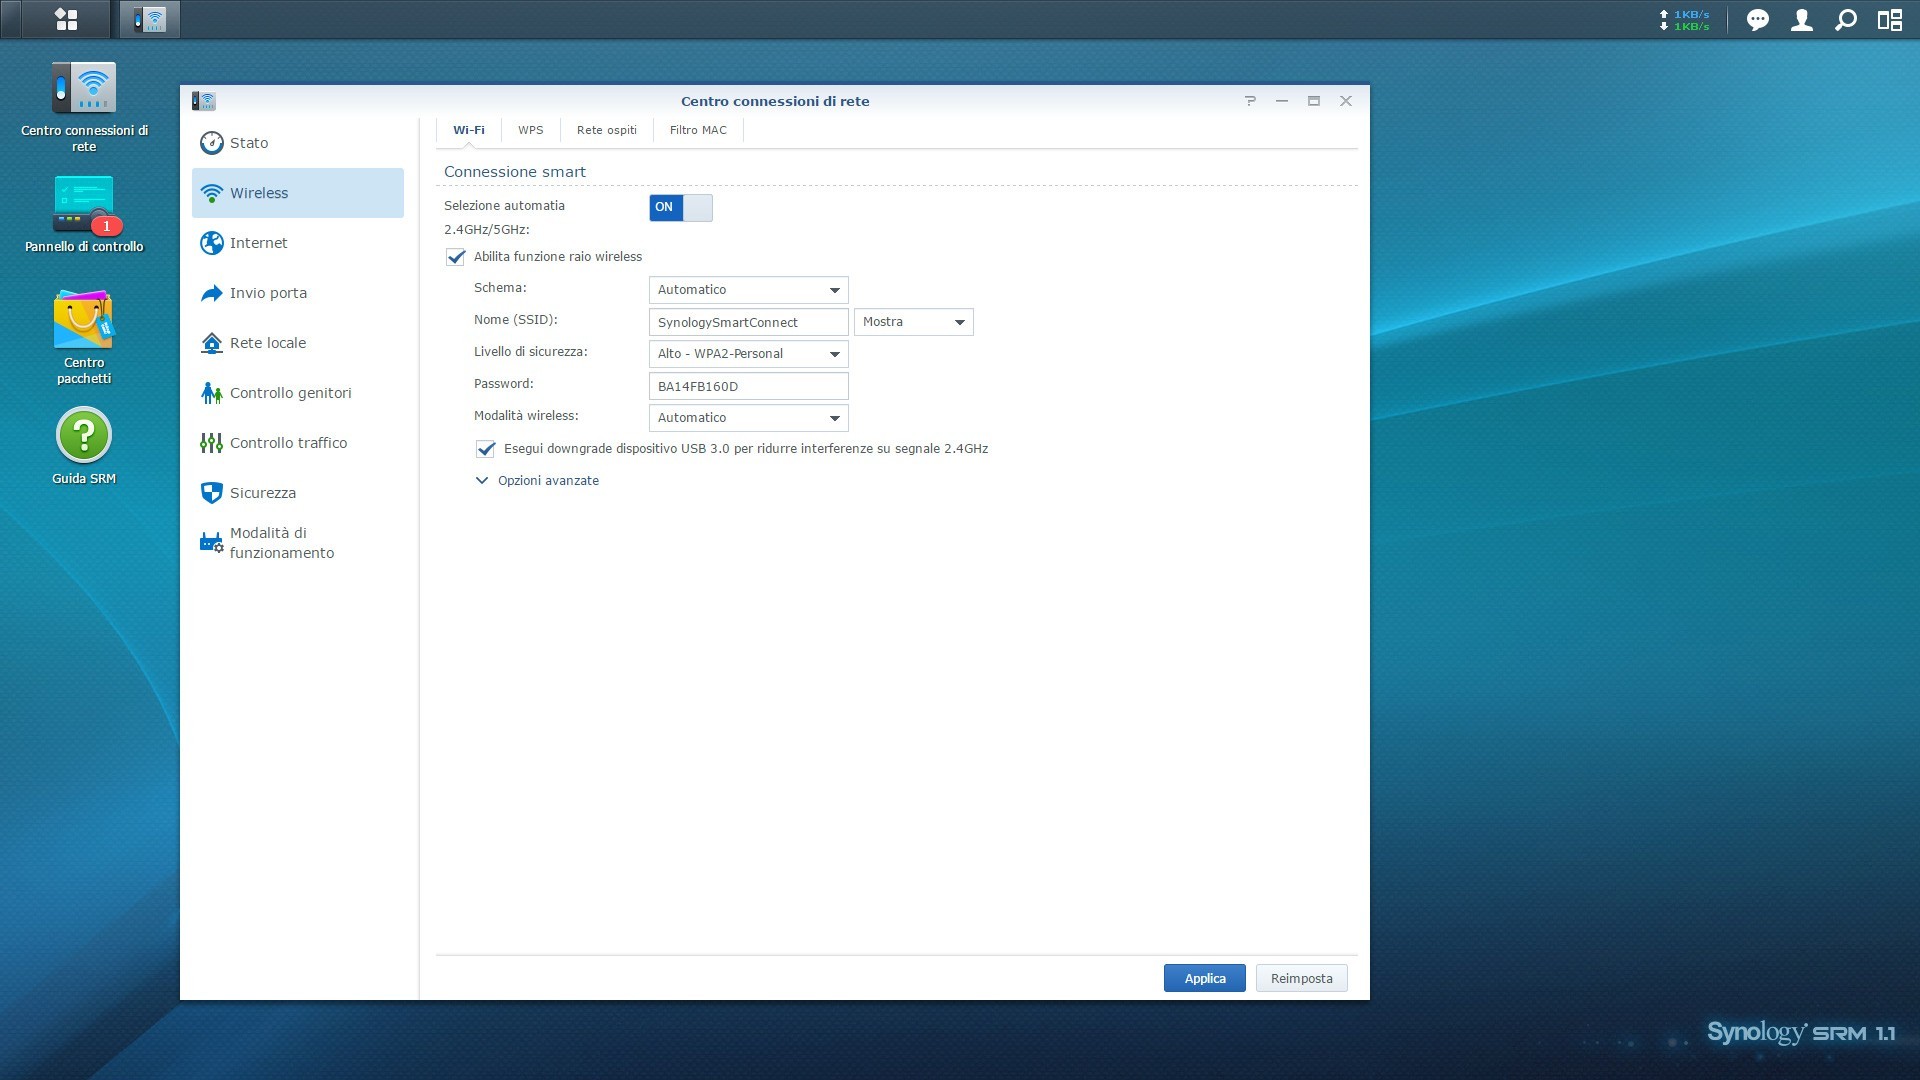Toggle Selezione automatica 2.4GHz/5GHz switch

[x=680, y=207]
